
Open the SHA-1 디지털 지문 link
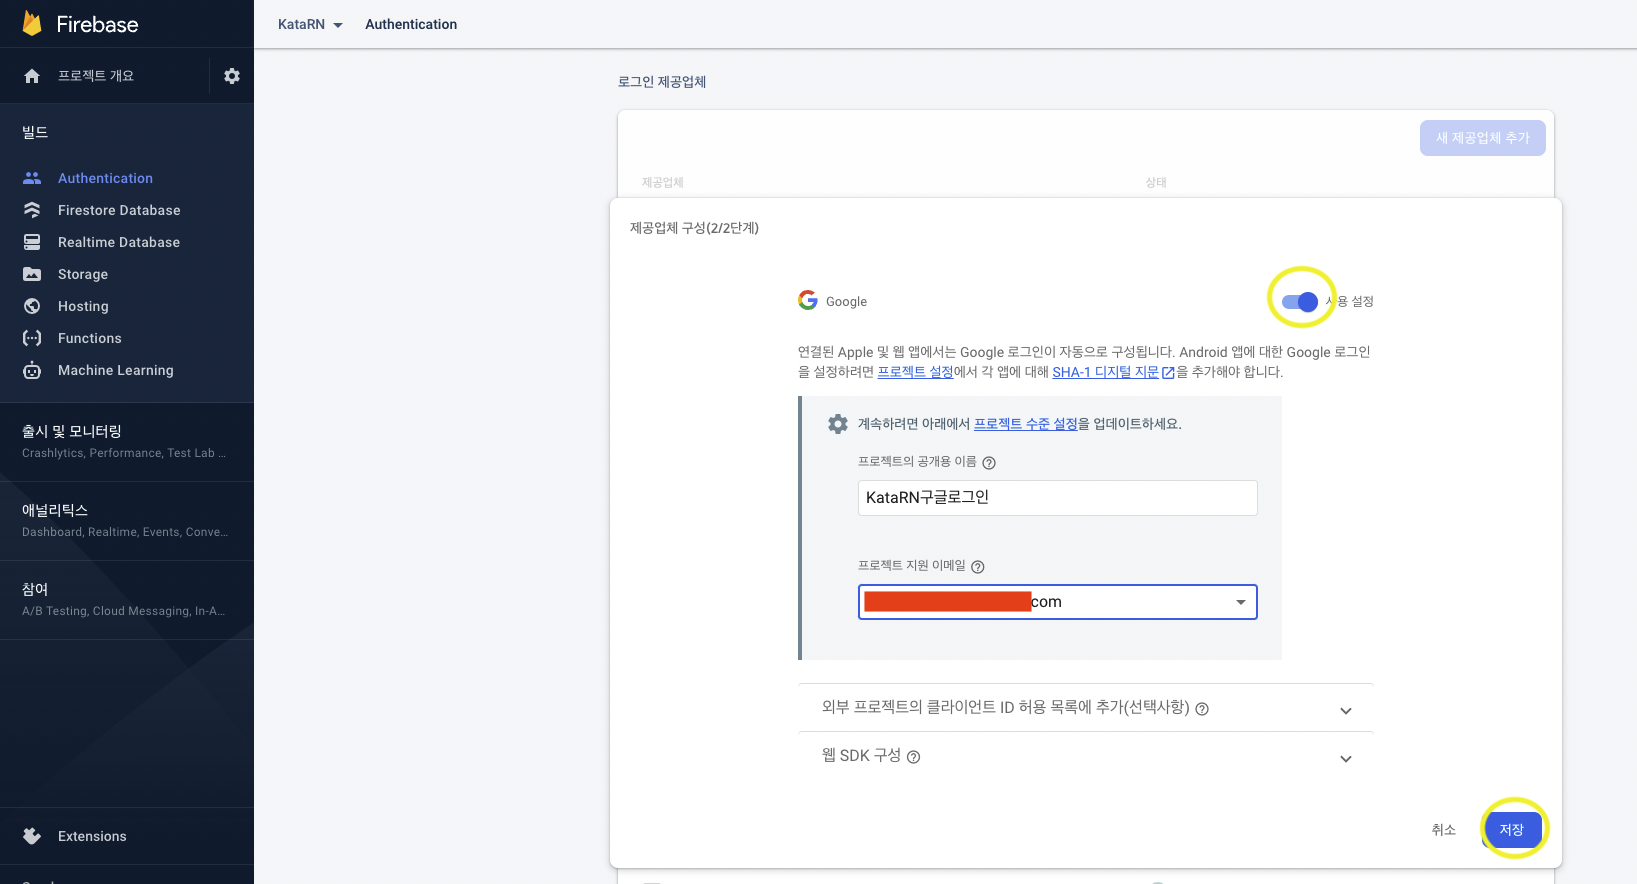[1105, 372]
